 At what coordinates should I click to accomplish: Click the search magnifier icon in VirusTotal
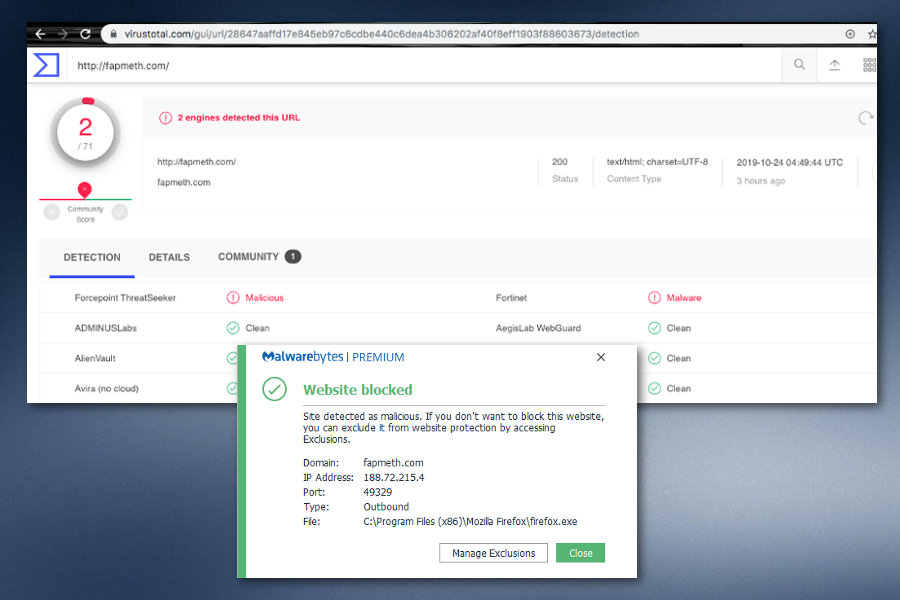click(x=799, y=65)
